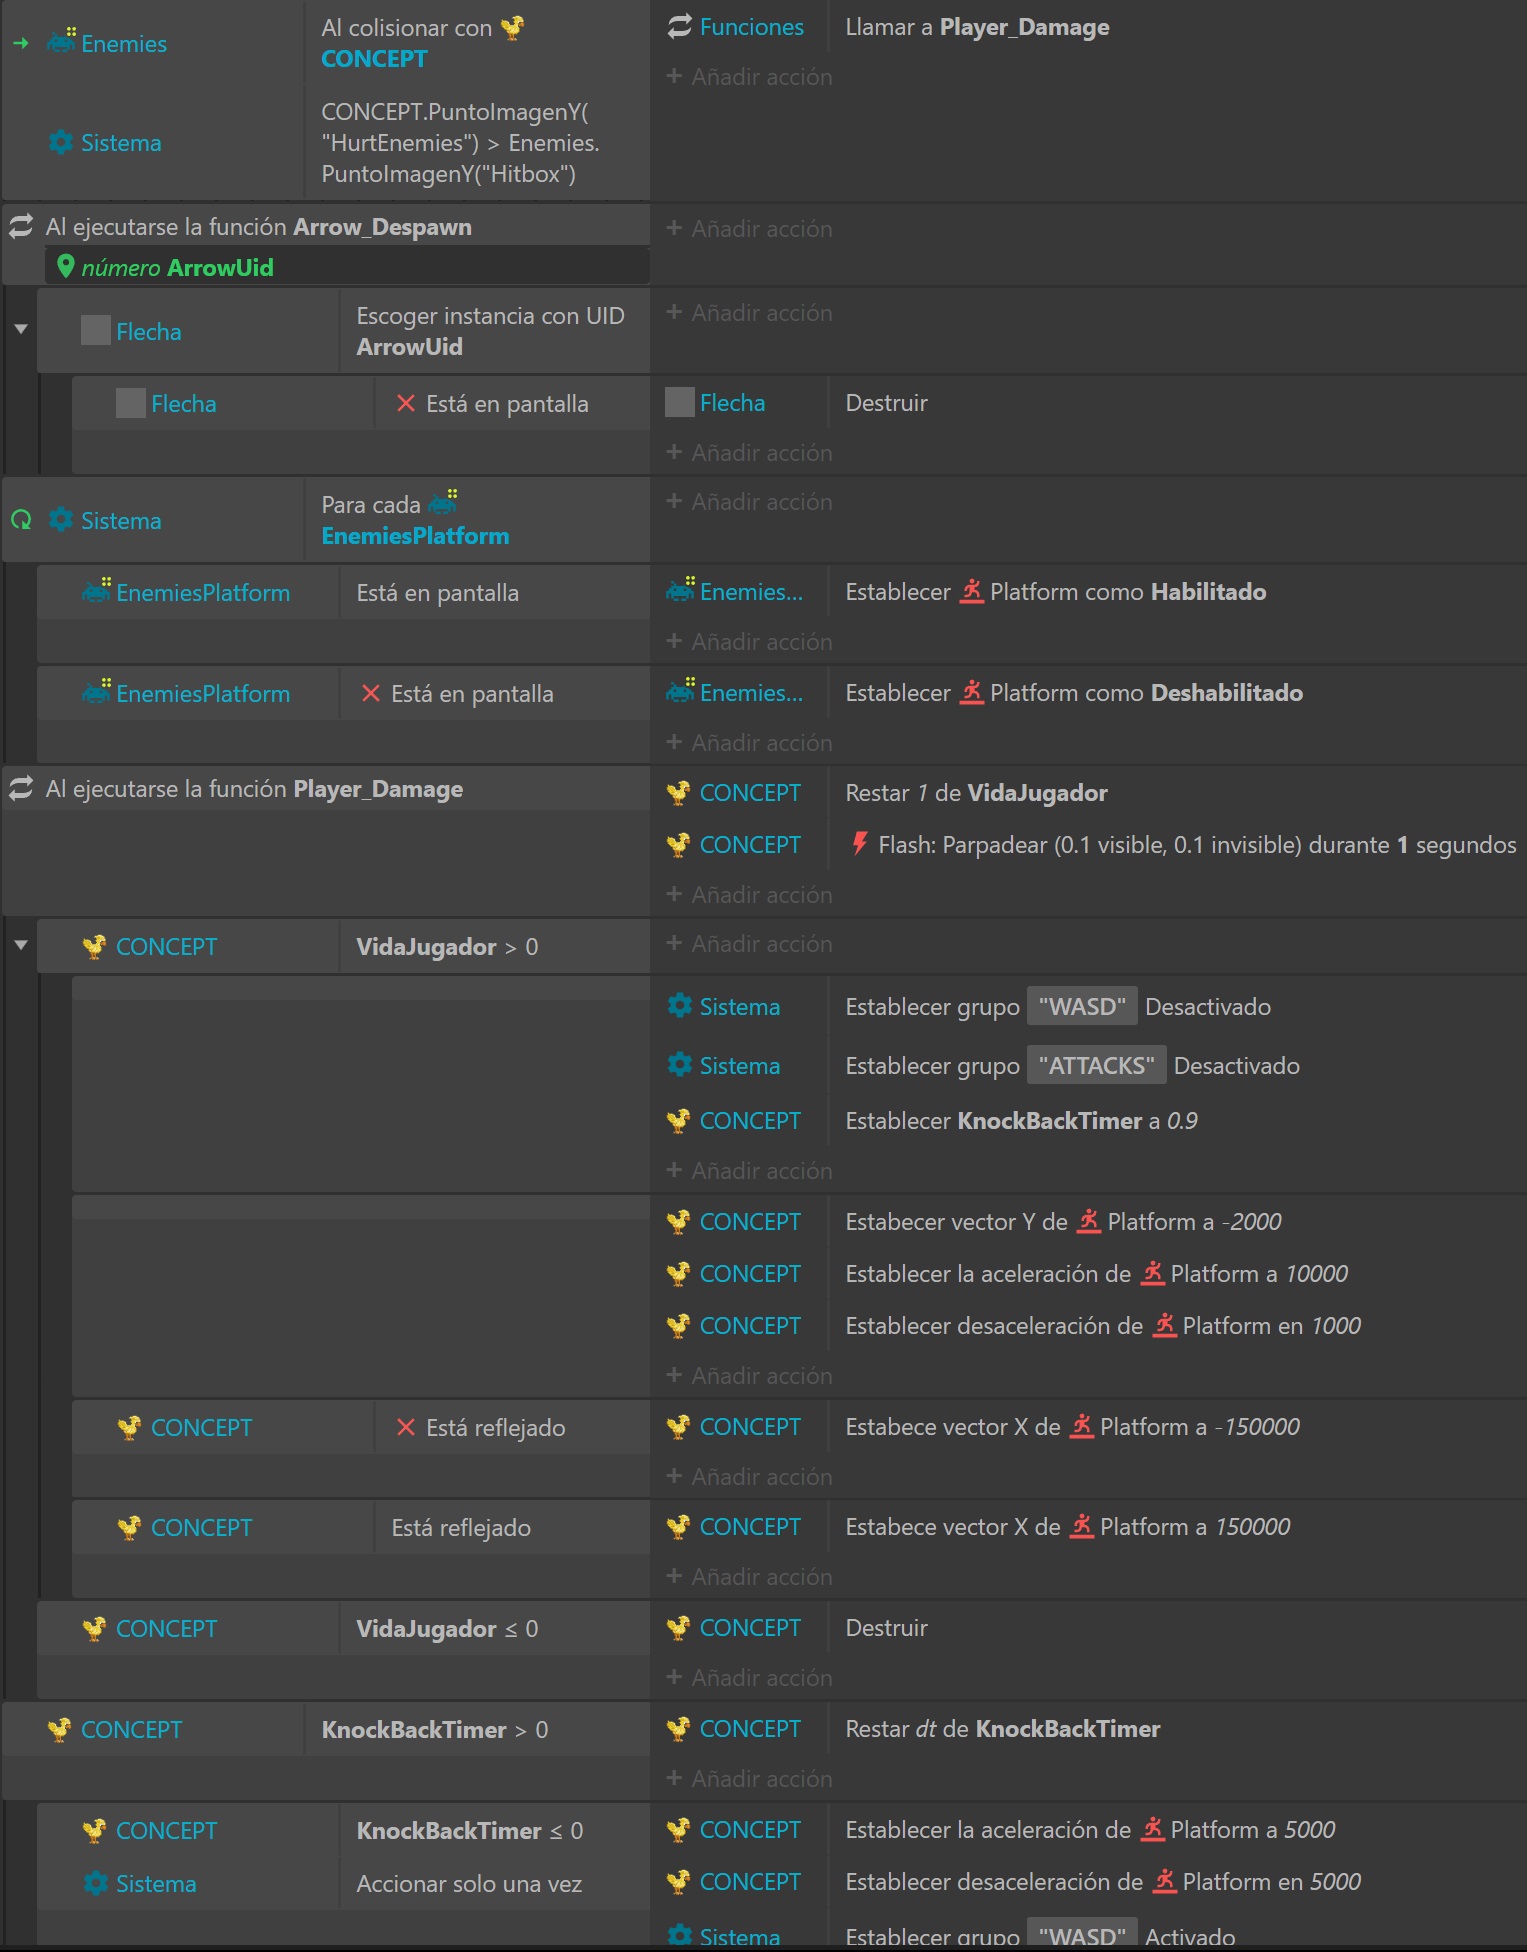
Task: Click the Enemies sprite icon in the collision condition
Action: pyautogui.click(x=61, y=43)
